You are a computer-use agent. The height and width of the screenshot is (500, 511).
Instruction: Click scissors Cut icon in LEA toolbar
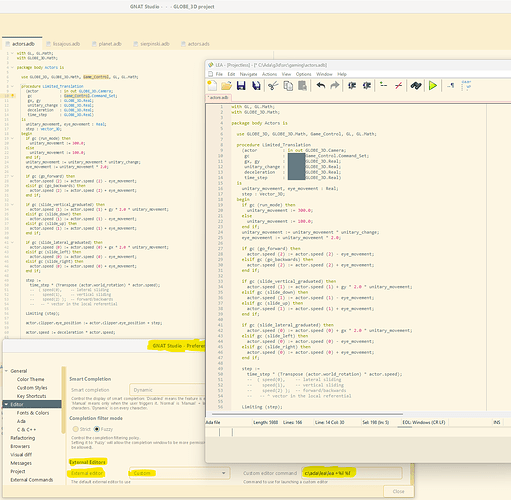coord(273,86)
